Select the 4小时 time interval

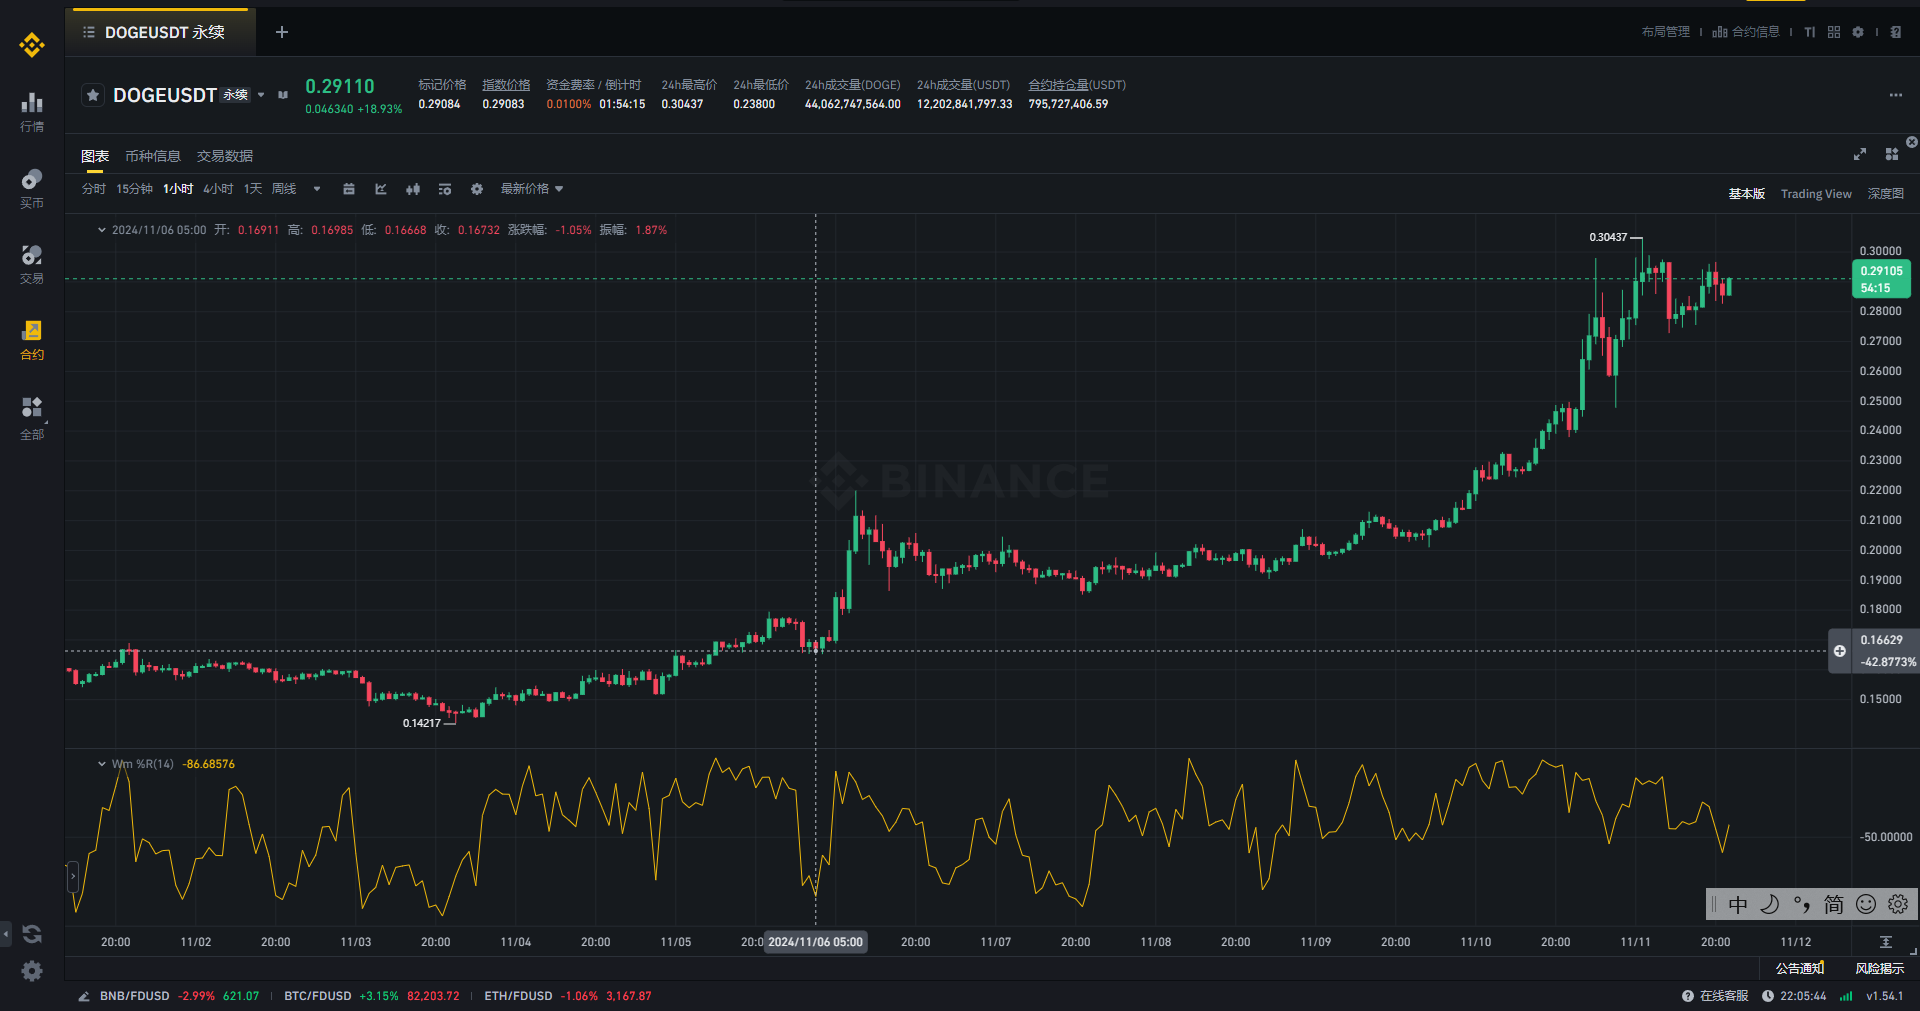[x=218, y=189]
